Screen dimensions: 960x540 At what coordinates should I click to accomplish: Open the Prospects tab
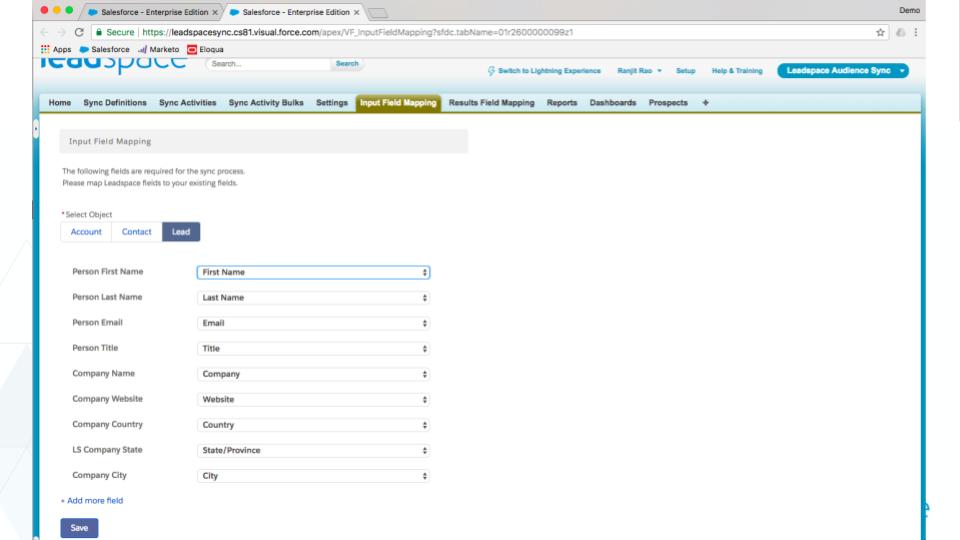[x=668, y=103]
